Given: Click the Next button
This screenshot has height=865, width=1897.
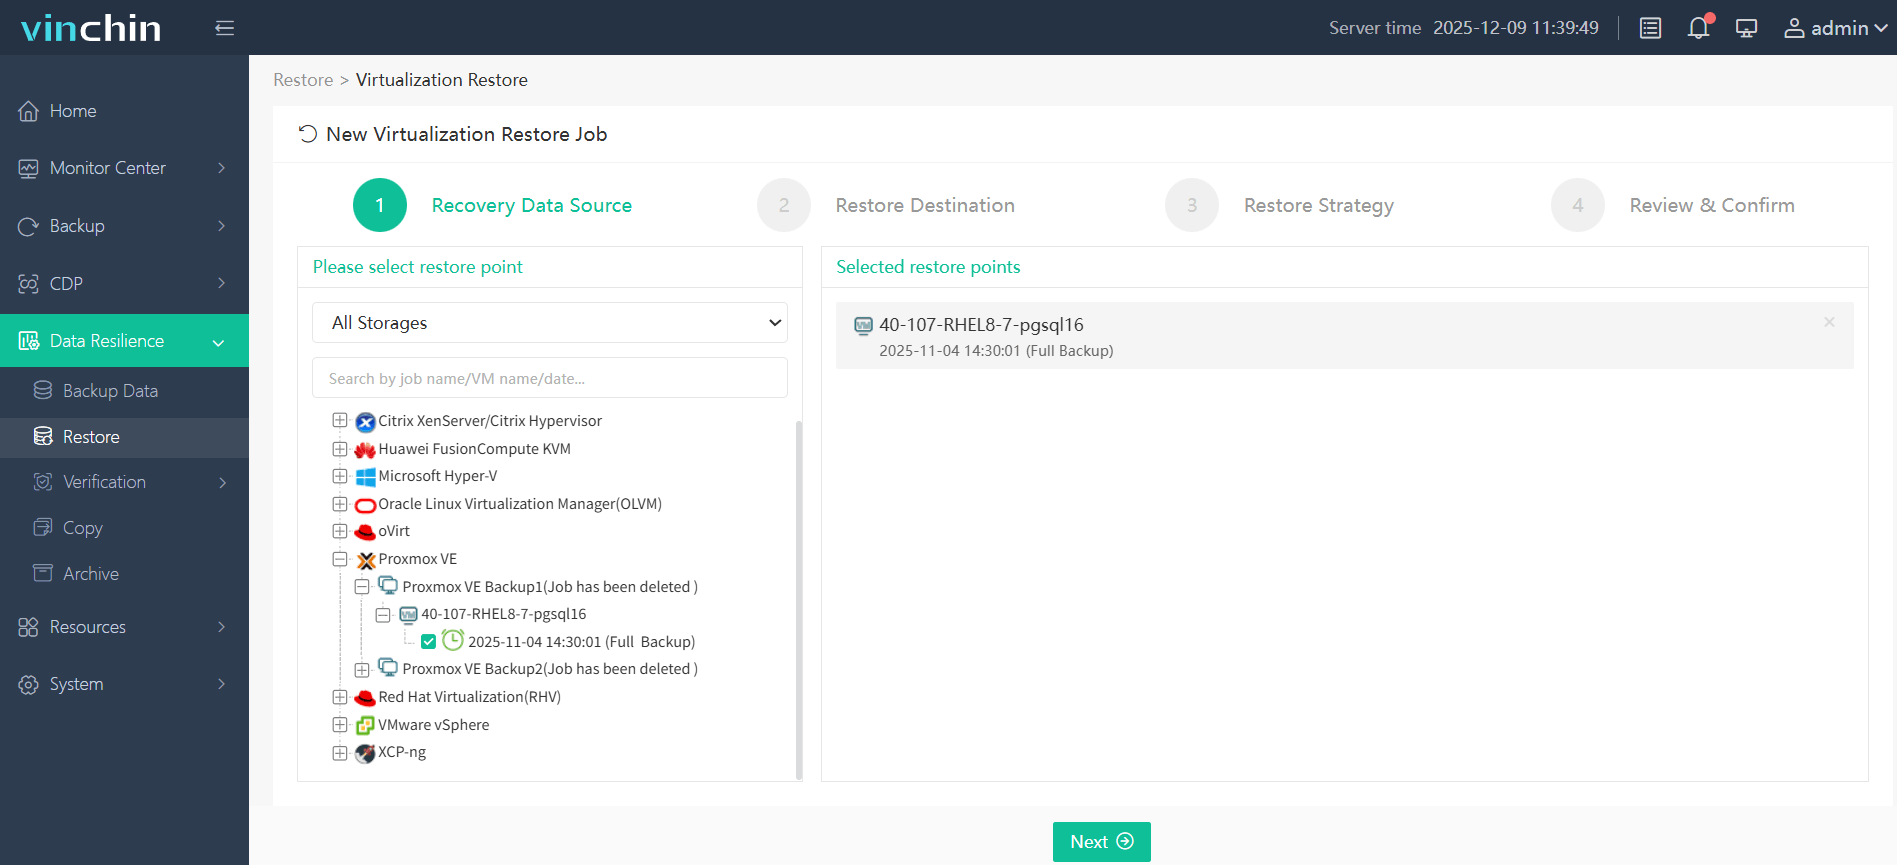Looking at the screenshot, I should coord(1101,842).
